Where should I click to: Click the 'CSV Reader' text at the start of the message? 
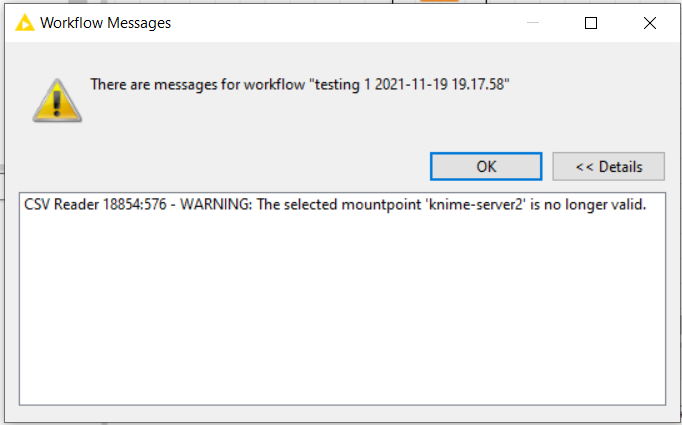pyautogui.click(x=61, y=204)
